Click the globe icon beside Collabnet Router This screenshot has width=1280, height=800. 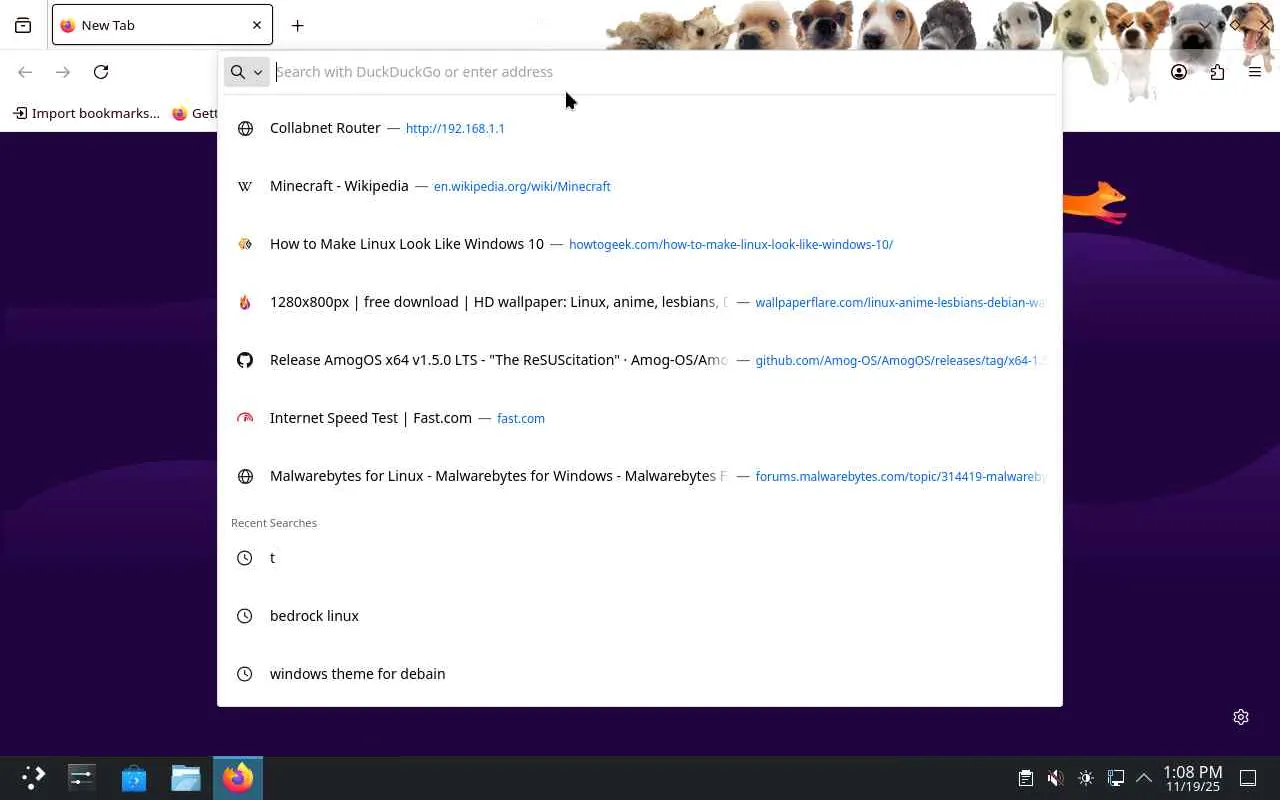pyautogui.click(x=245, y=128)
